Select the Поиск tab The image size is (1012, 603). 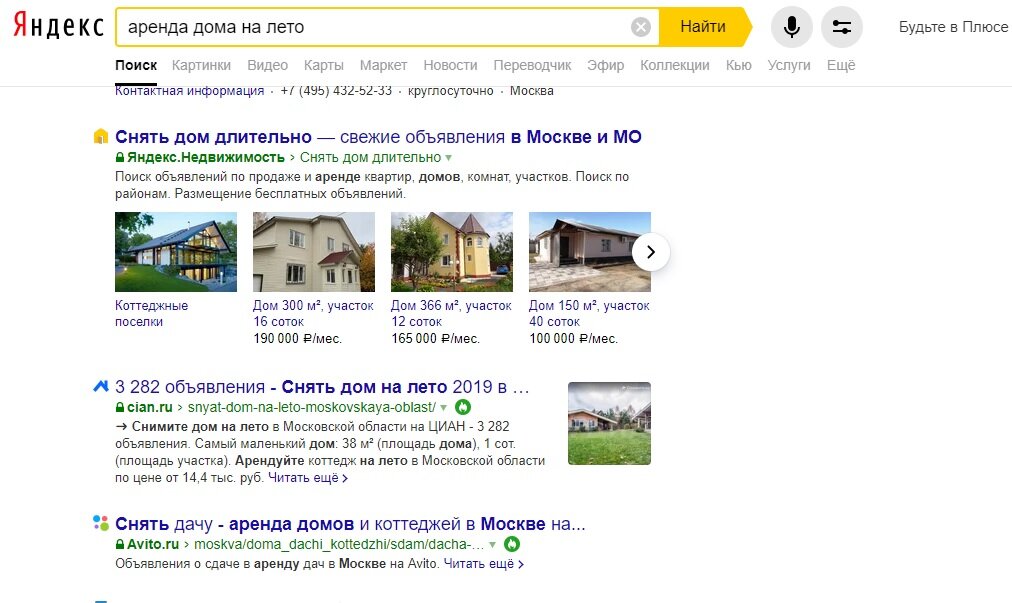click(136, 65)
